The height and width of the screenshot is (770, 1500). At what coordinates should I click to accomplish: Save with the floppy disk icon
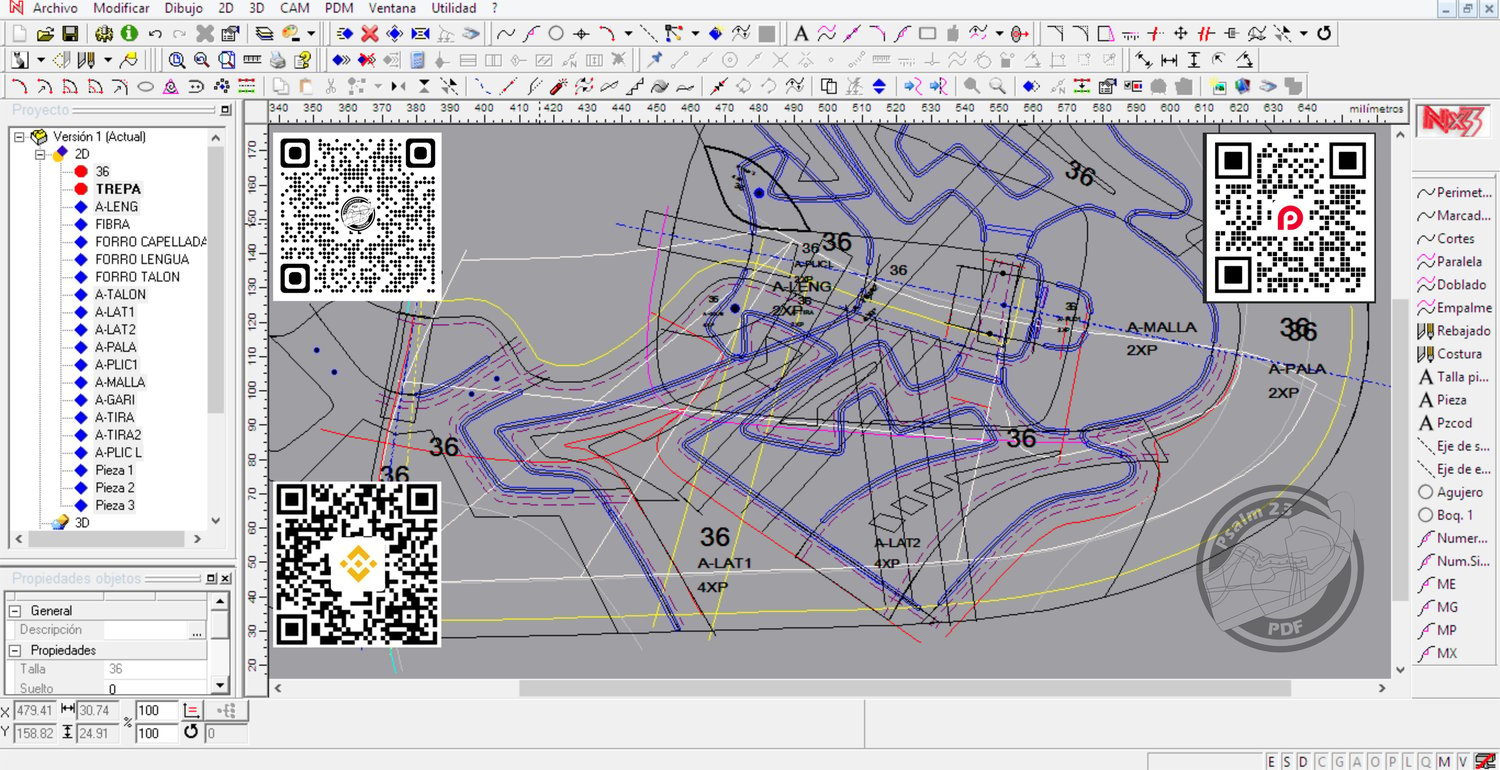[x=70, y=33]
